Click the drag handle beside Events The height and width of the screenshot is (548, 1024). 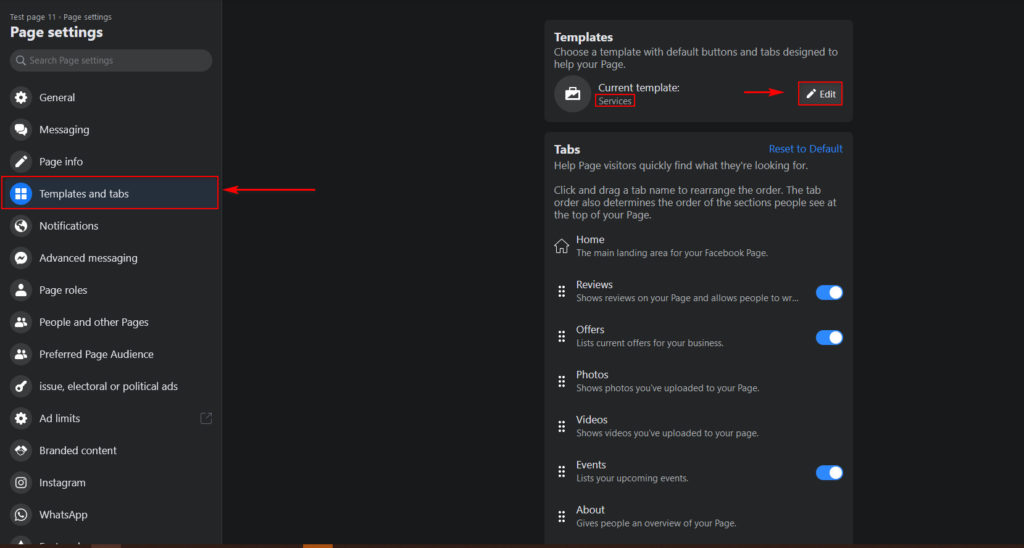(x=562, y=472)
